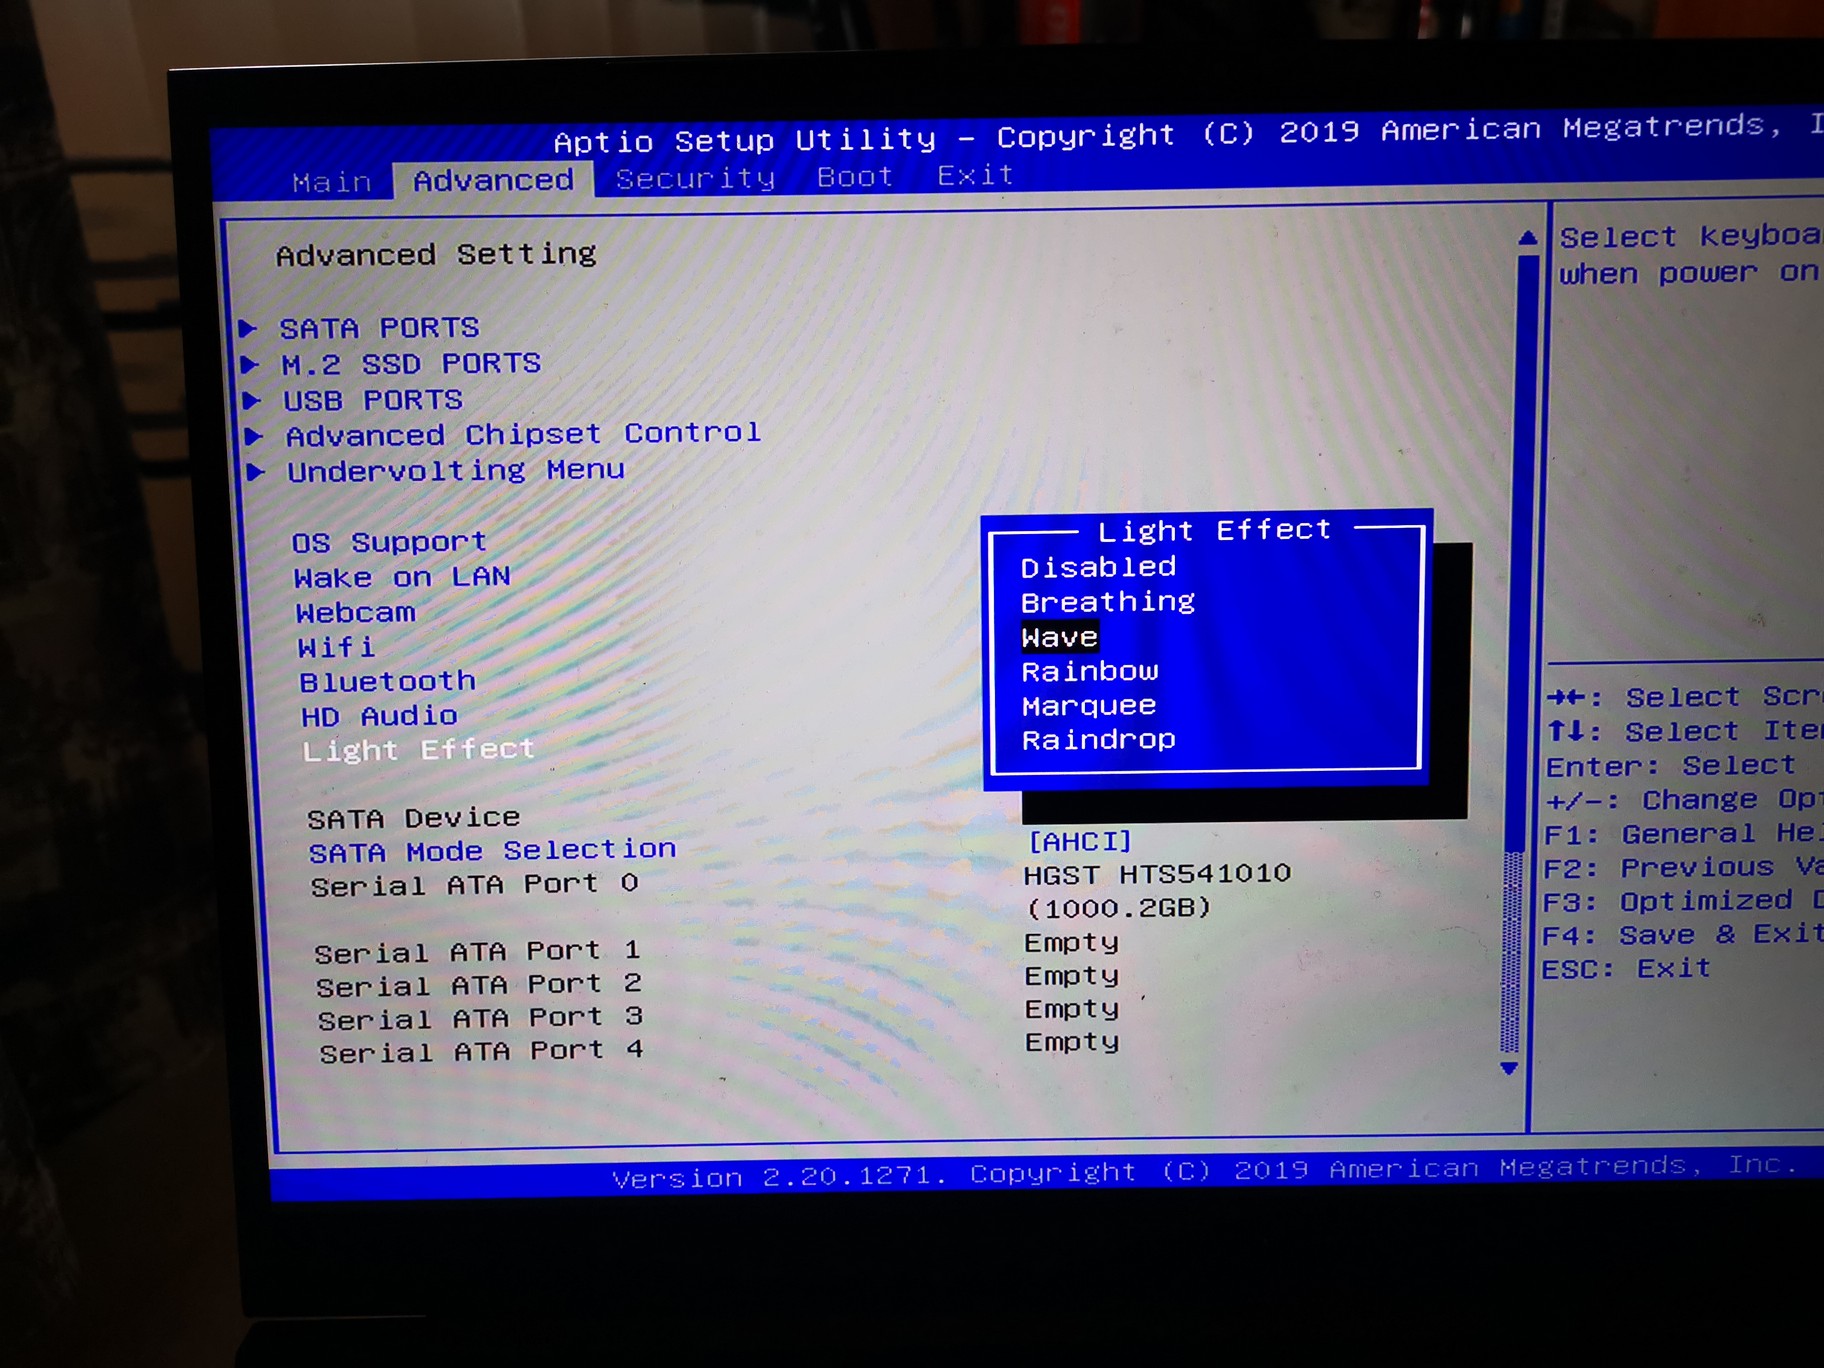Image resolution: width=1824 pixels, height=1368 pixels.
Task: Choose Raindrop light effect
Action: (x=1099, y=740)
